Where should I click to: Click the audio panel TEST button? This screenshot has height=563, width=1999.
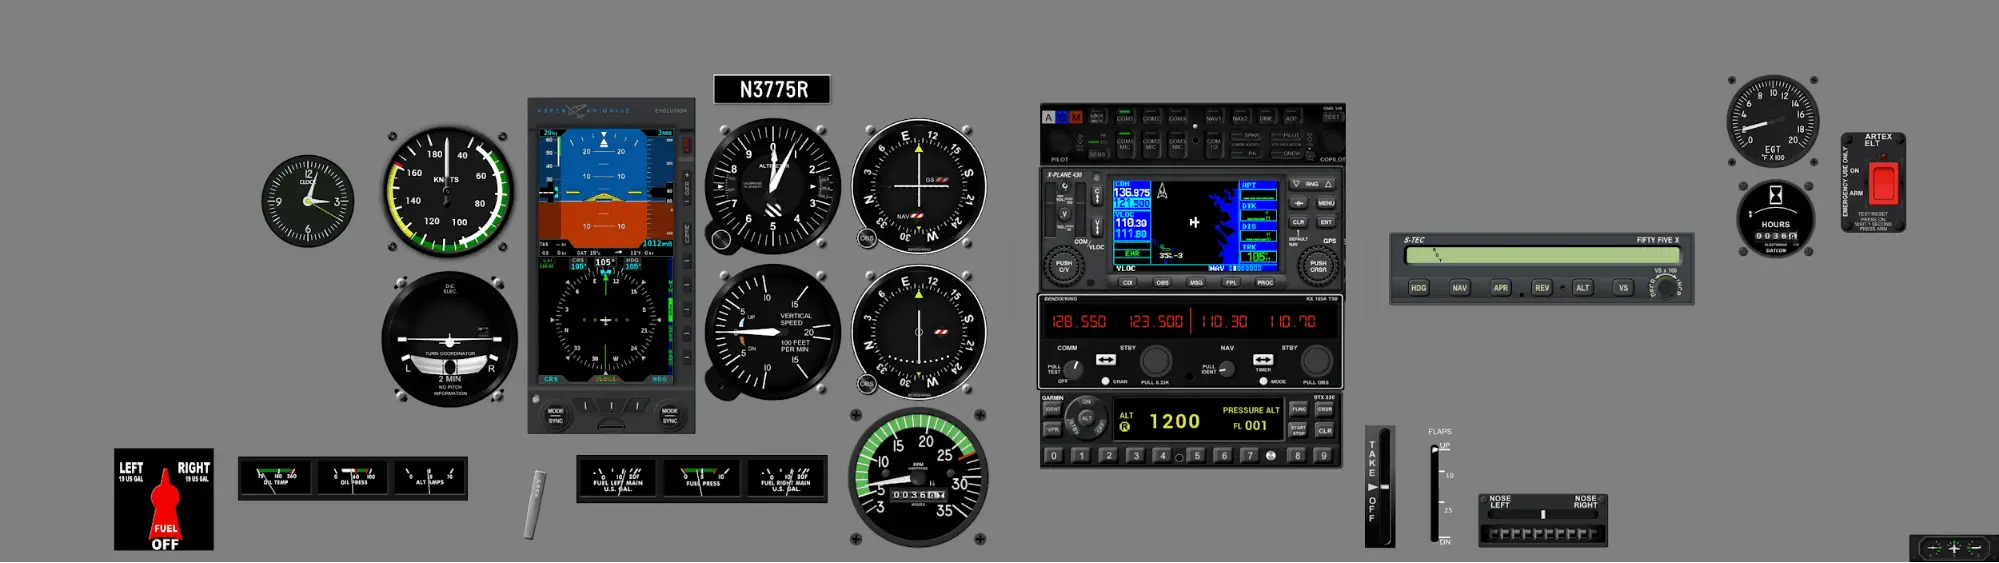tap(1332, 117)
